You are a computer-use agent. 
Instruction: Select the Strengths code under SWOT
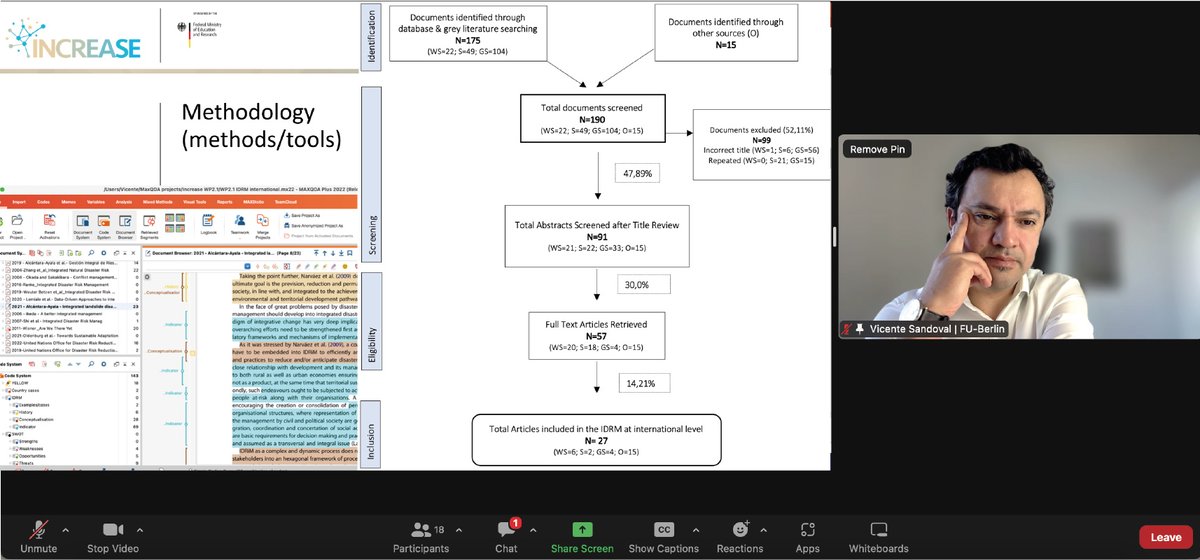(x=27, y=441)
